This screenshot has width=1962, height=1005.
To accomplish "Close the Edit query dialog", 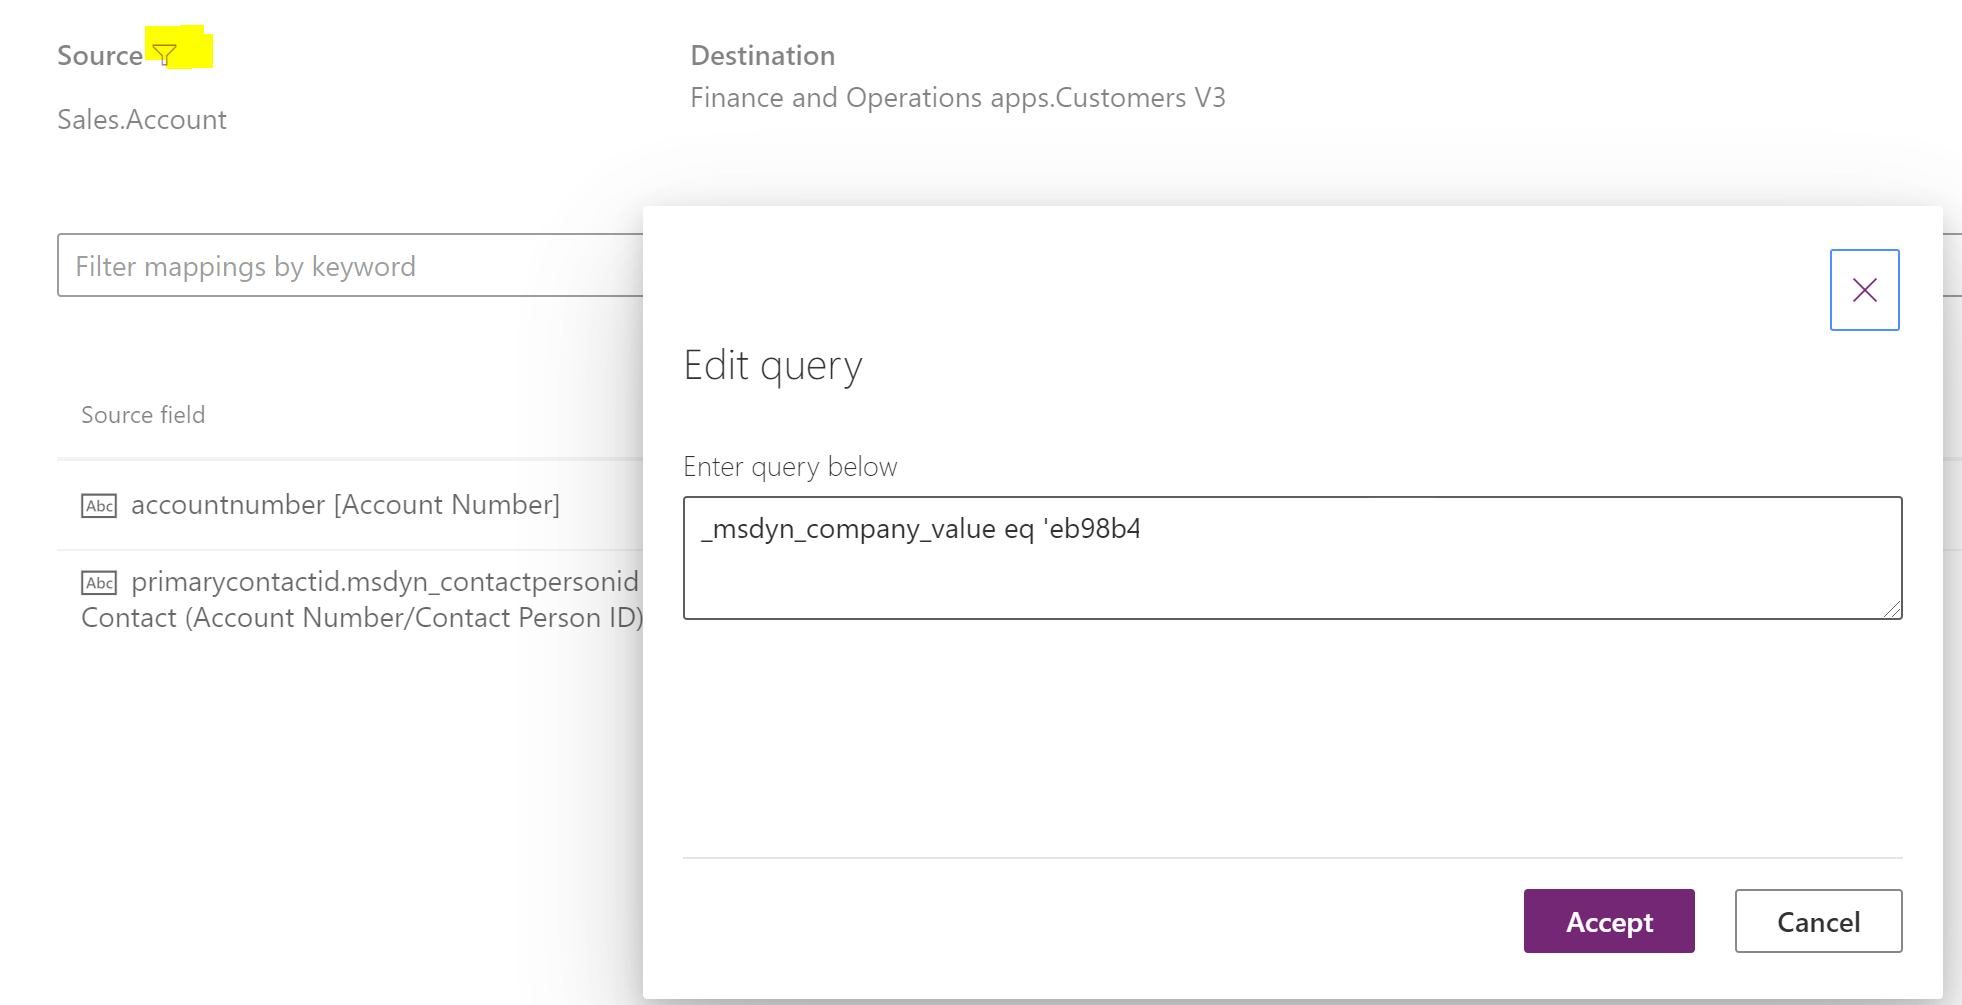I will [1864, 290].
